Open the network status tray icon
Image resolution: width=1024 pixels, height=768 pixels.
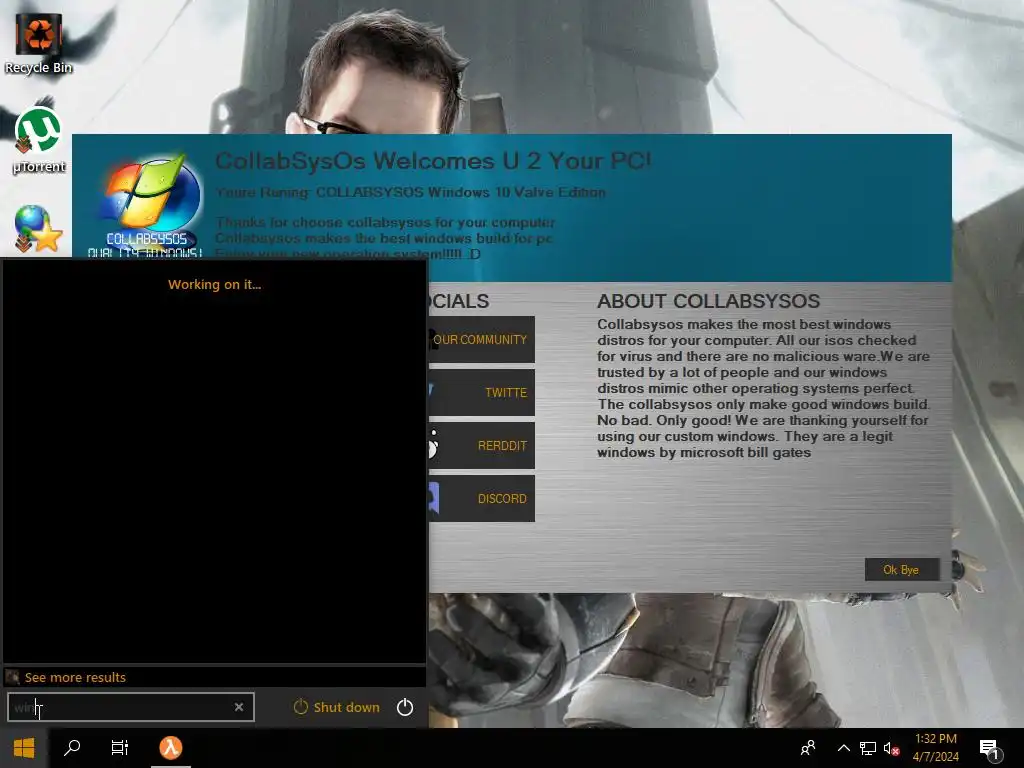point(868,748)
